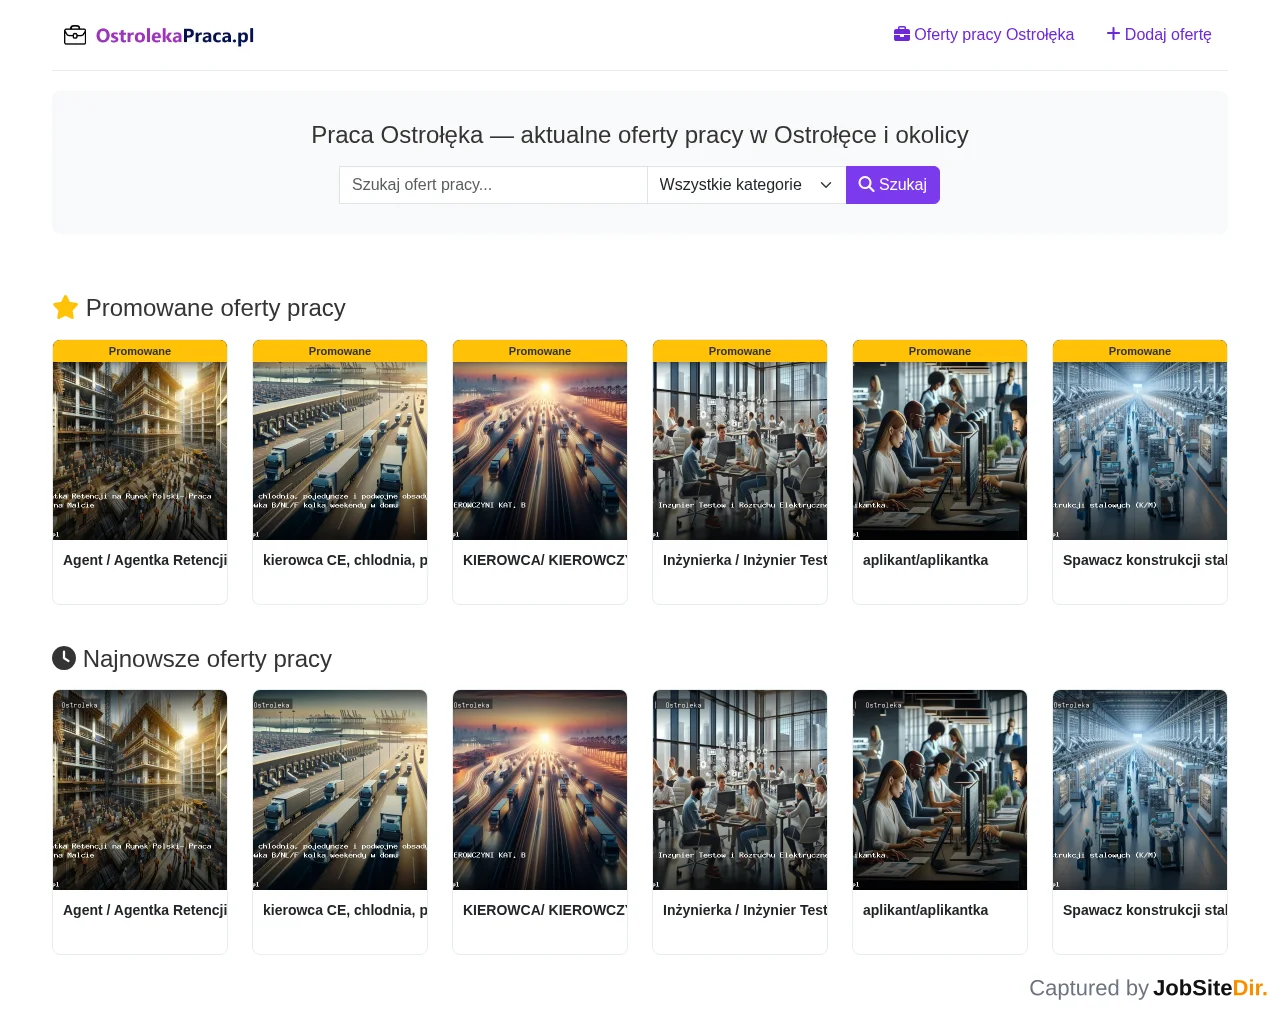This screenshot has height=1018, width=1280.
Task: Open newest Spawacz konstrukcji image
Action: point(1140,790)
